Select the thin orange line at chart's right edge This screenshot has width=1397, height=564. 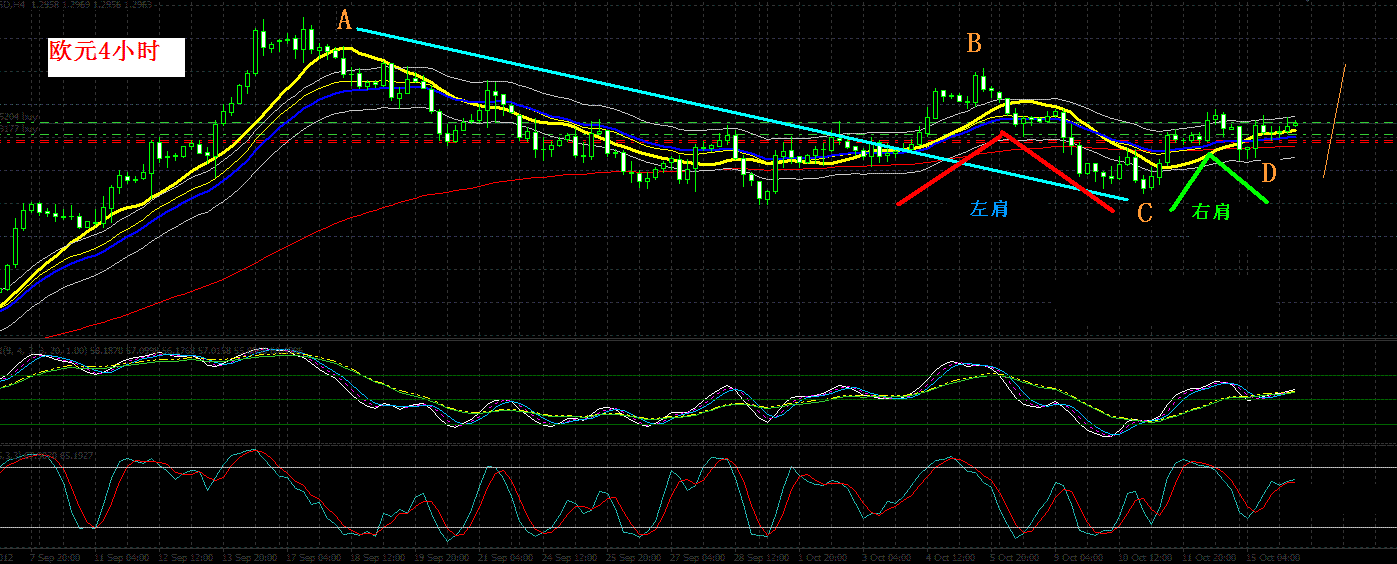(x=1335, y=121)
